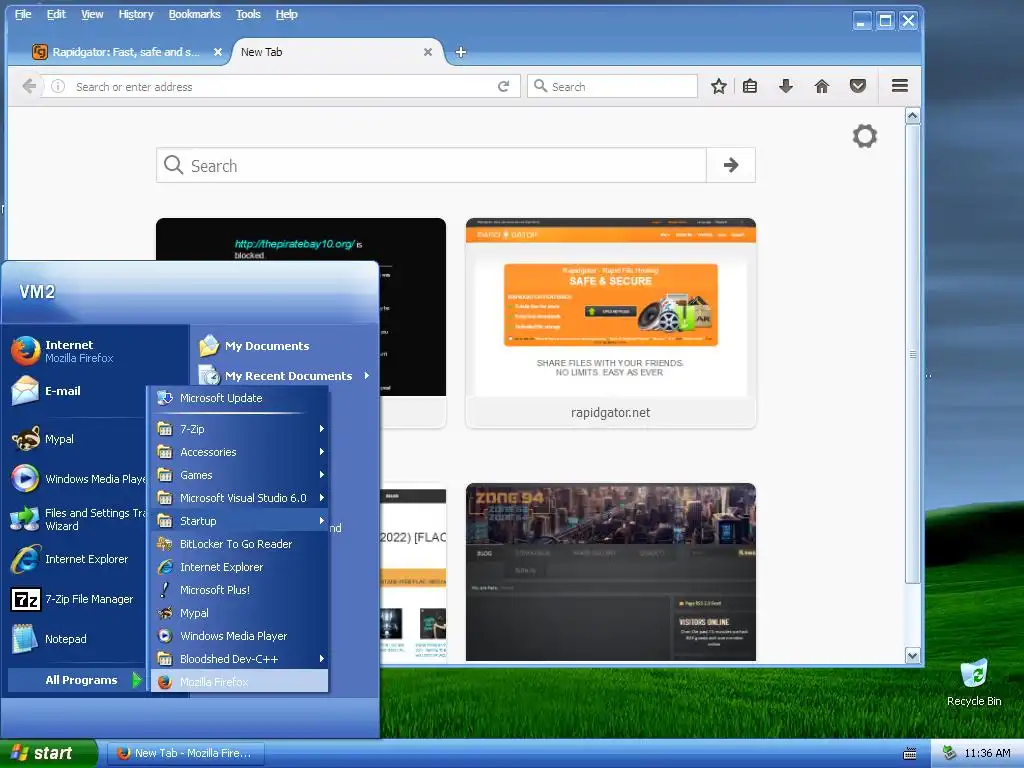Open My Documents folder

(x=255, y=345)
